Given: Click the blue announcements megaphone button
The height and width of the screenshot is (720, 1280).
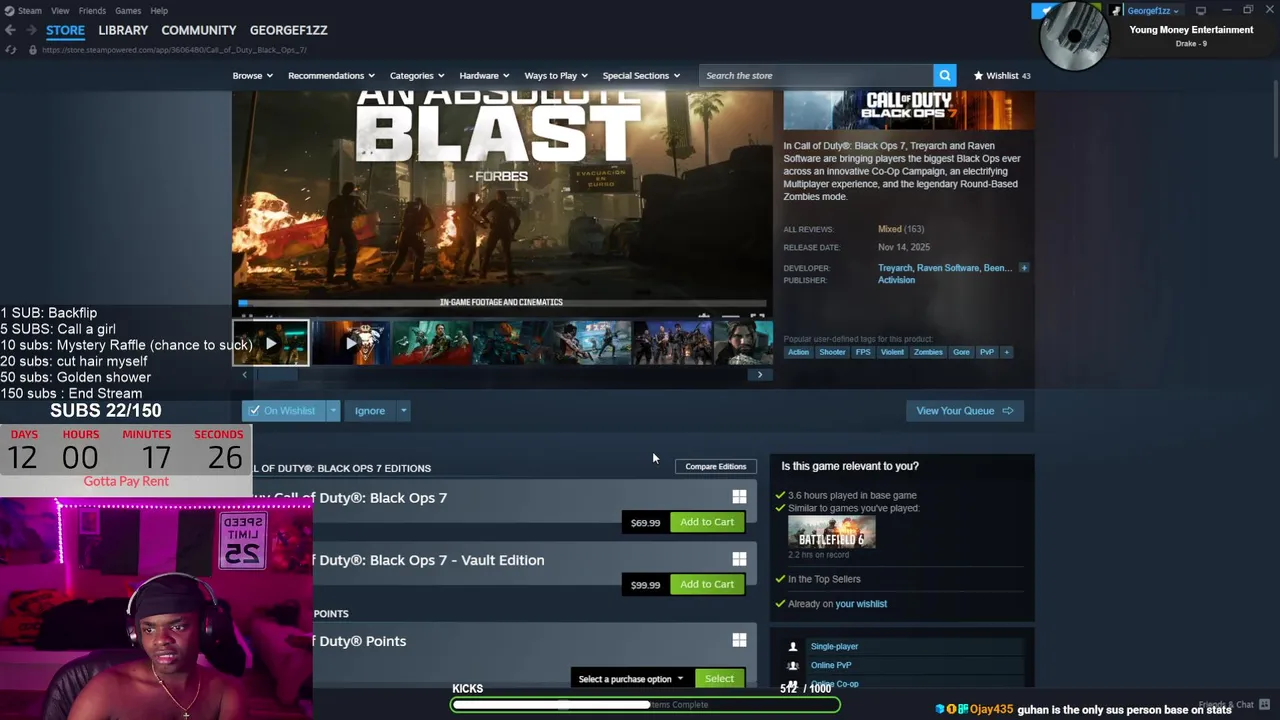Looking at the screenshot, I should (x=1046, y=10).
